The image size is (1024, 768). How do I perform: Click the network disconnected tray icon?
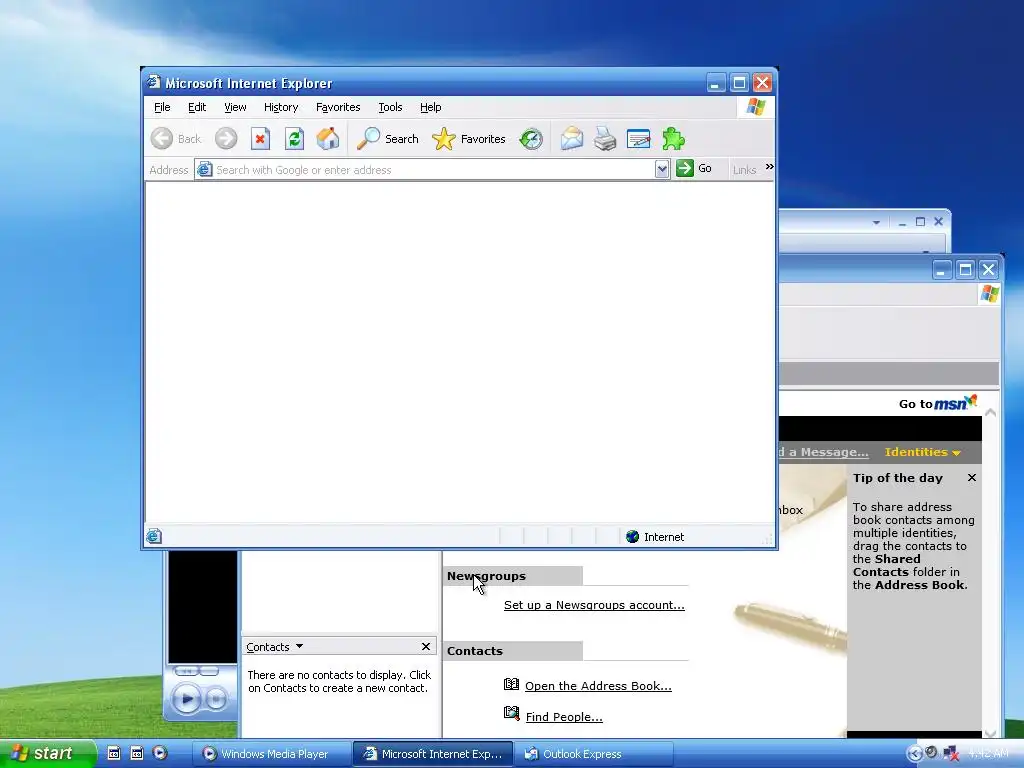[x=951, y=754]
